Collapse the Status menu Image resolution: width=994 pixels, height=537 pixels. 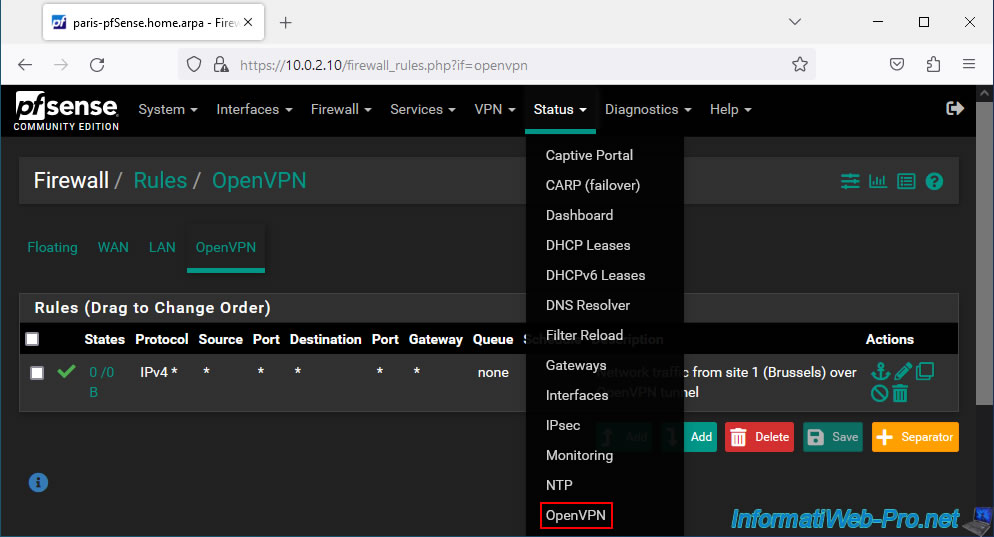[560, 109]
